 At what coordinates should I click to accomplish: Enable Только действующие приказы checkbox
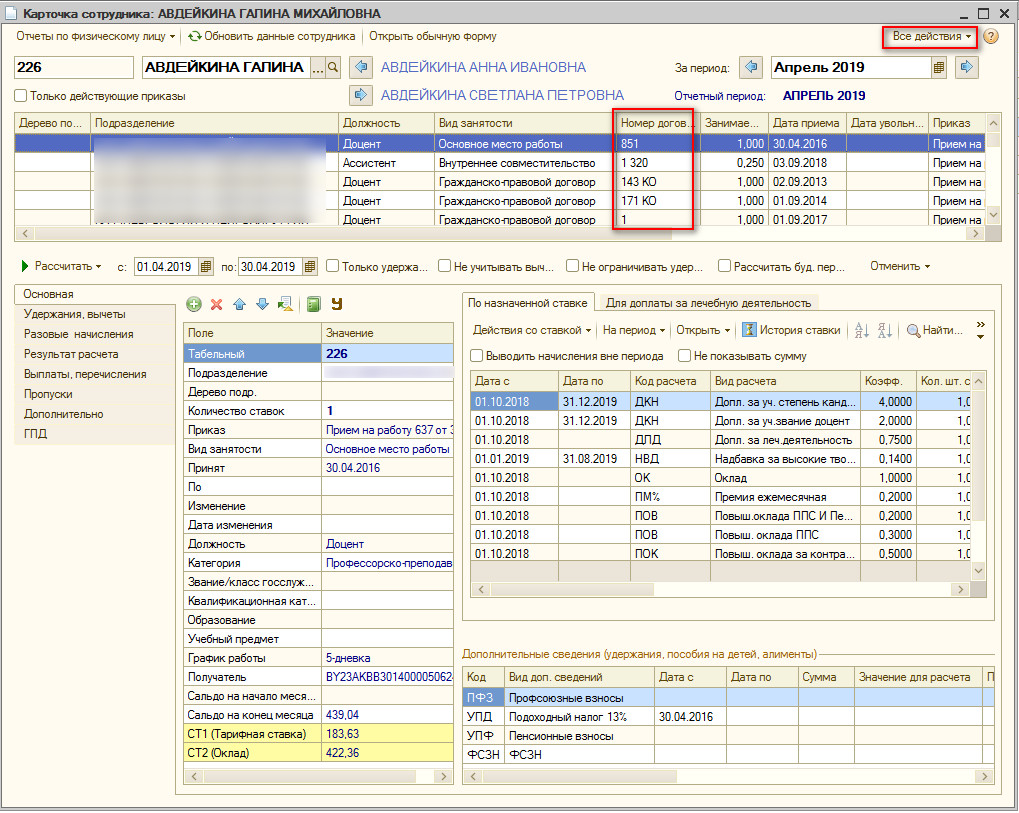click(21, 96)
